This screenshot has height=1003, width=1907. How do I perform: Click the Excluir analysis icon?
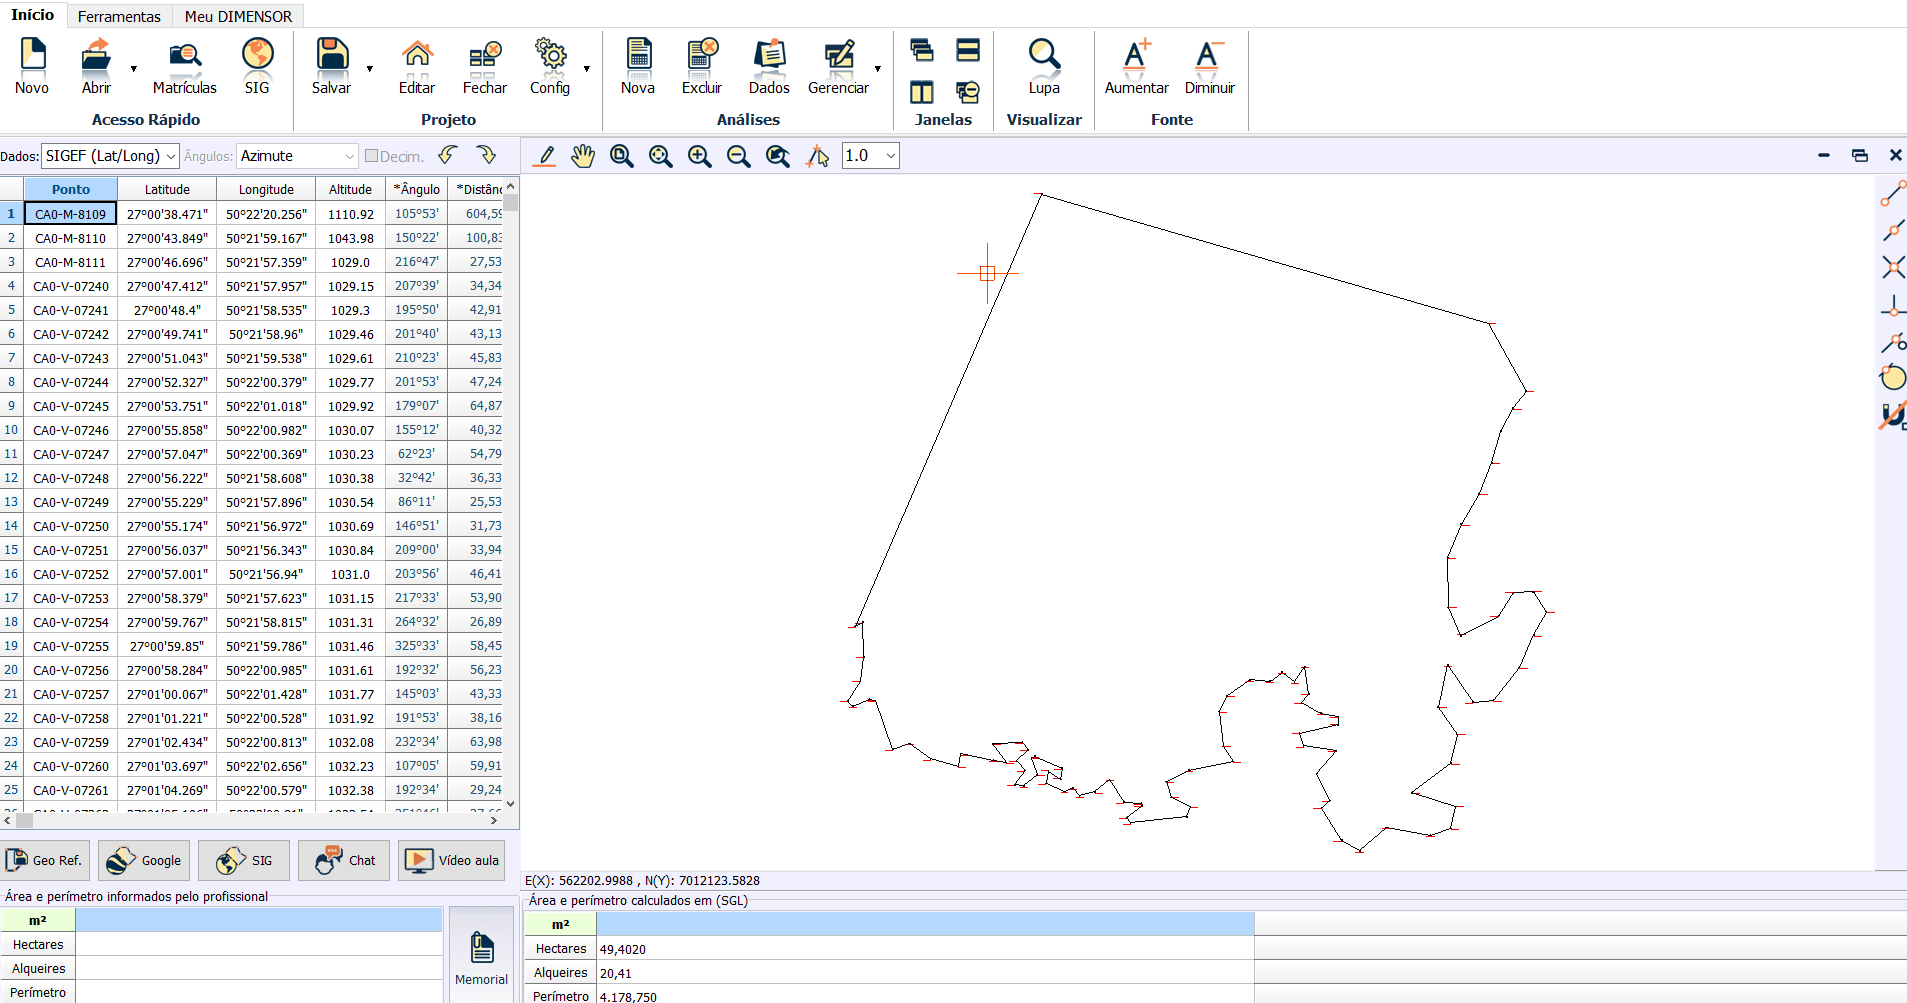pos(702,56)
